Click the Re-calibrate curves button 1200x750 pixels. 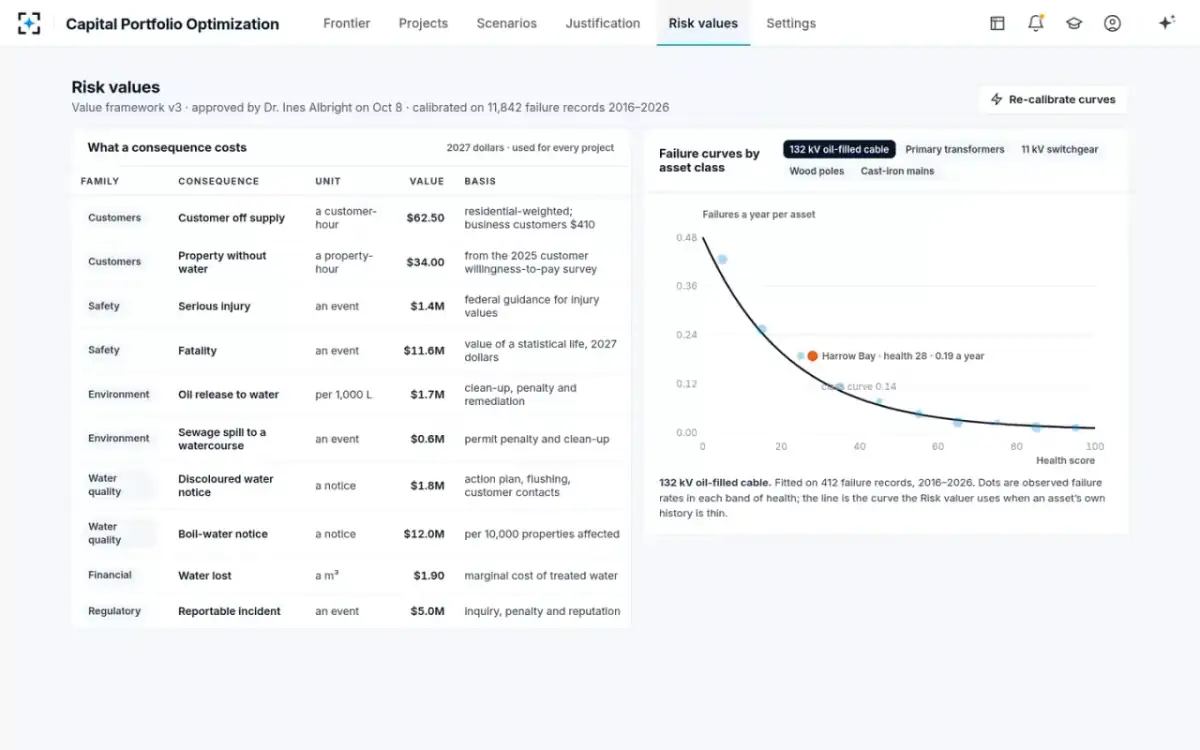[x=1053, y=100]
